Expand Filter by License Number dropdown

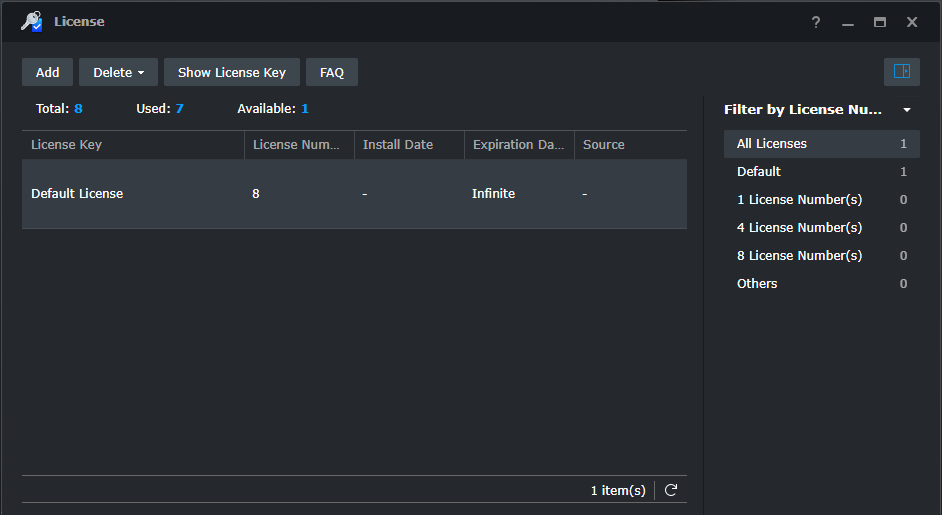tap(907, 109)
